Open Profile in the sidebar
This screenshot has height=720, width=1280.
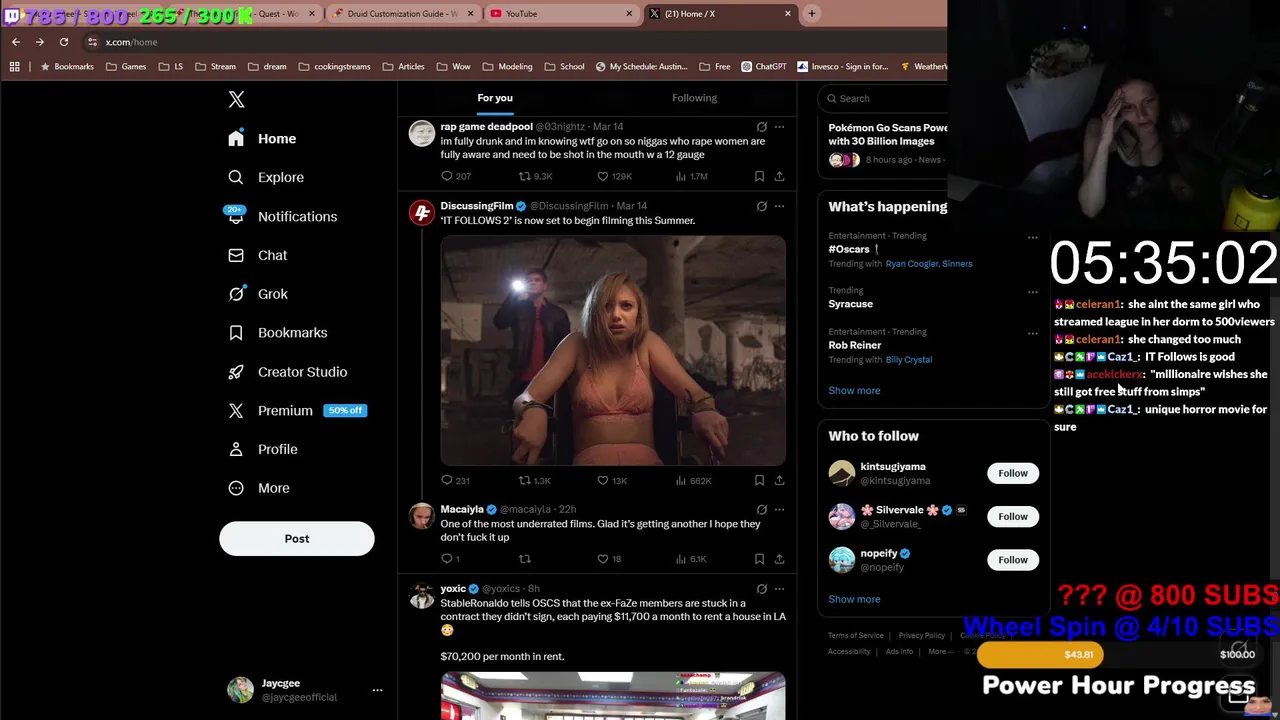(x=262, y=449)
